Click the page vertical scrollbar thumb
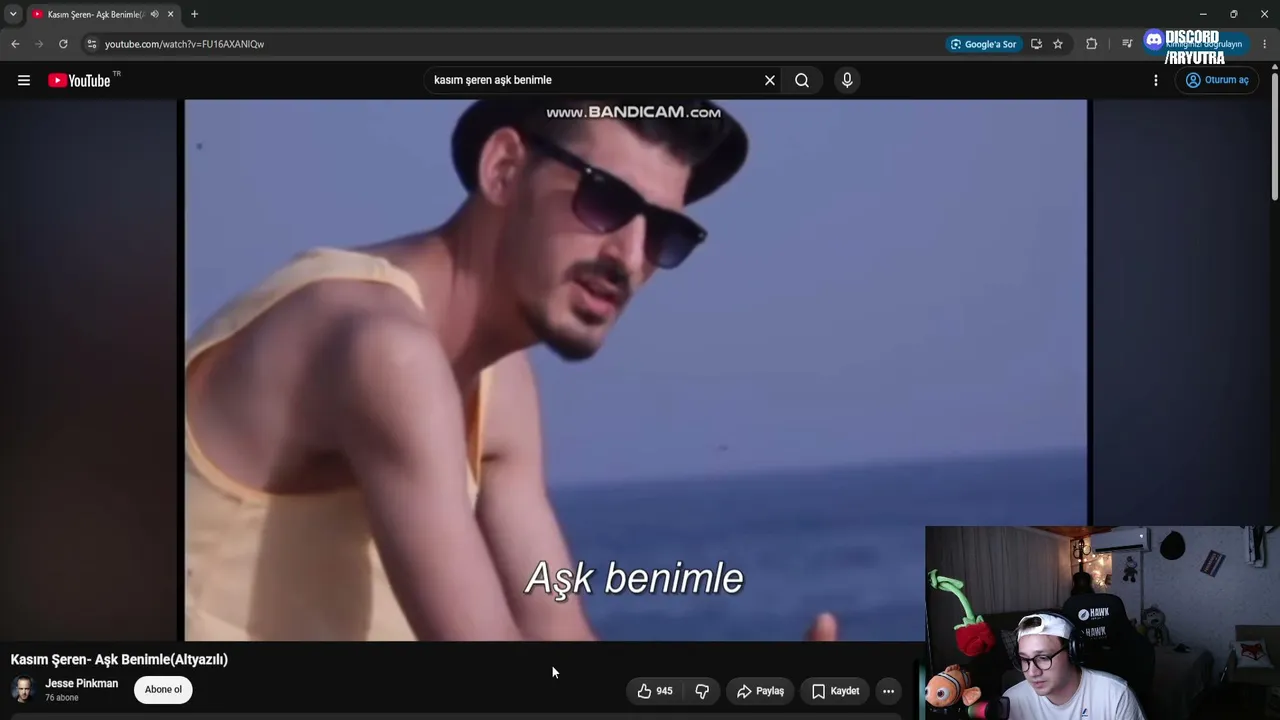 tap(1274, 135)
